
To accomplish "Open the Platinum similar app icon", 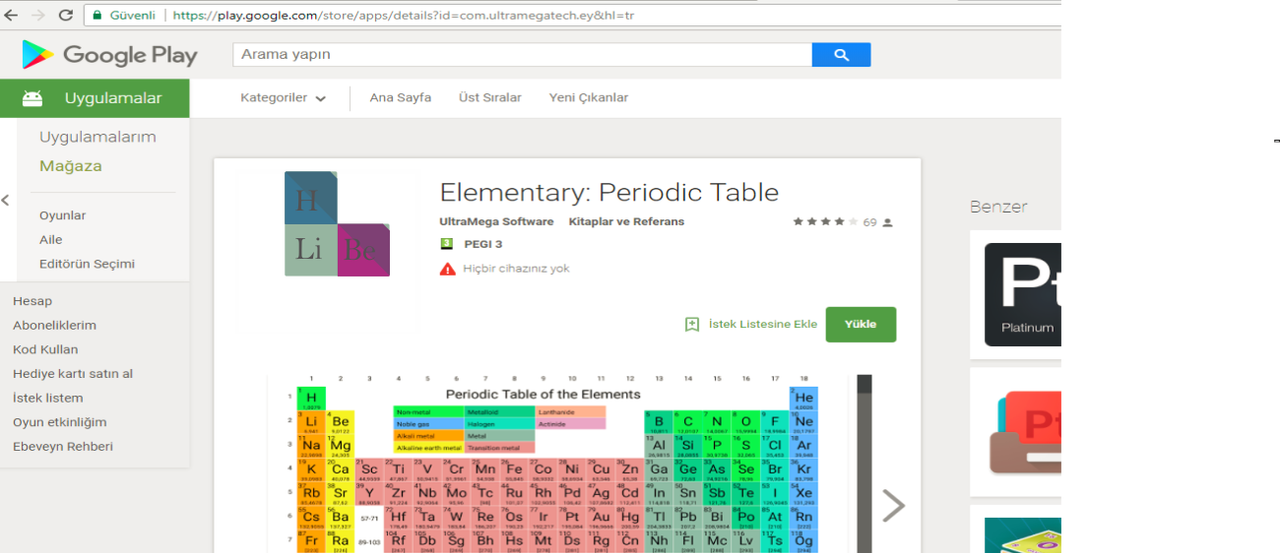I will 1022,295.
